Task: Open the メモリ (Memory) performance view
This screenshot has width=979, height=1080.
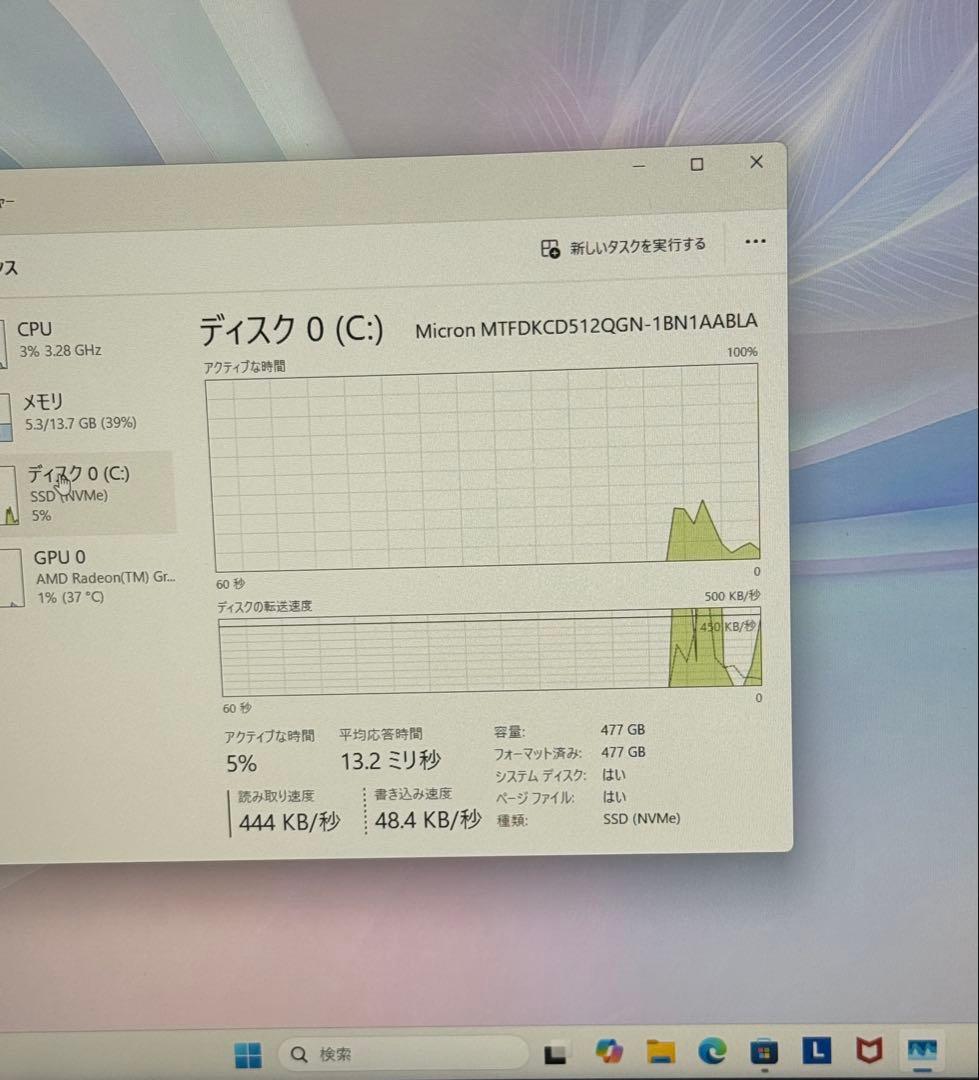Action: click(x=60, y=410)
